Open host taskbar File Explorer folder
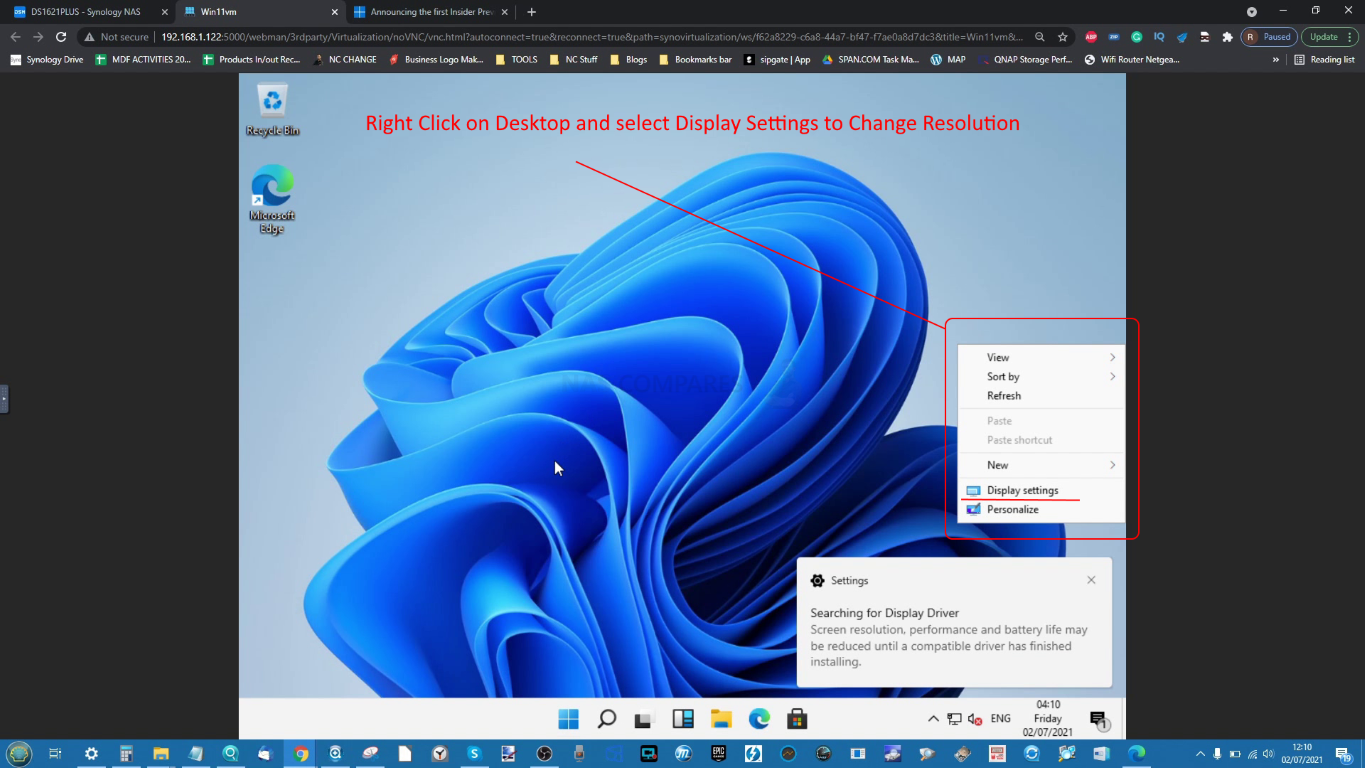 click(161, 753)
